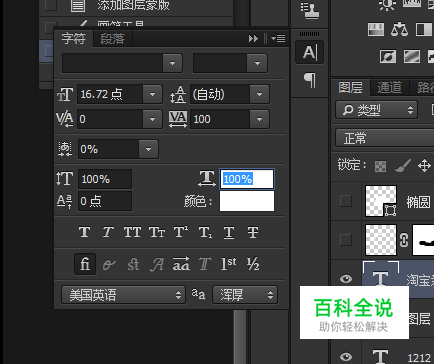
Task: Expand the font size dropdown at 16.72 点
Action: (x=152, y=94)
